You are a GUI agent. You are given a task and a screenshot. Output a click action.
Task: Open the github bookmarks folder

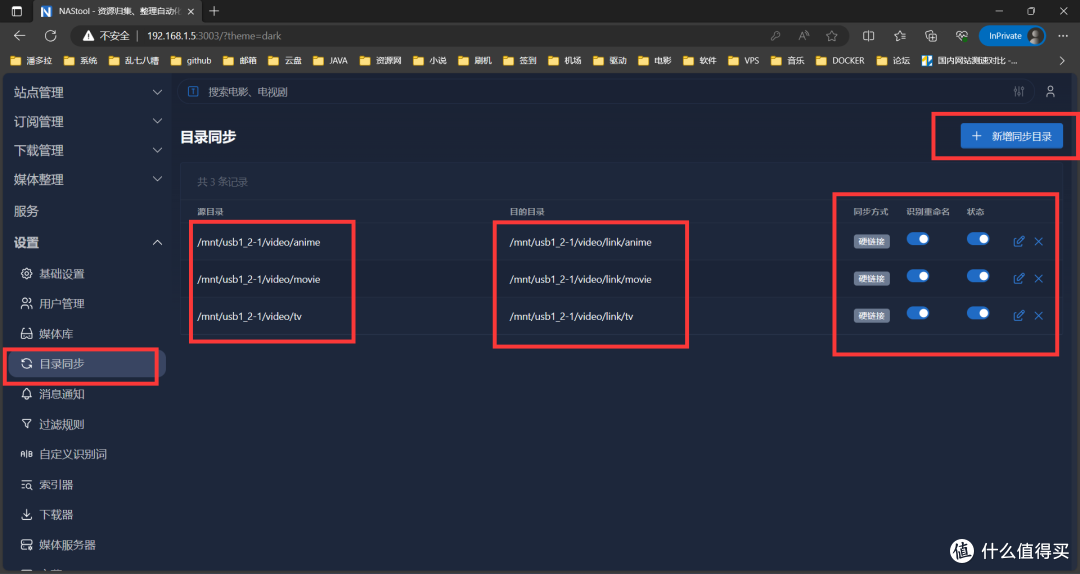pos(191,61)
